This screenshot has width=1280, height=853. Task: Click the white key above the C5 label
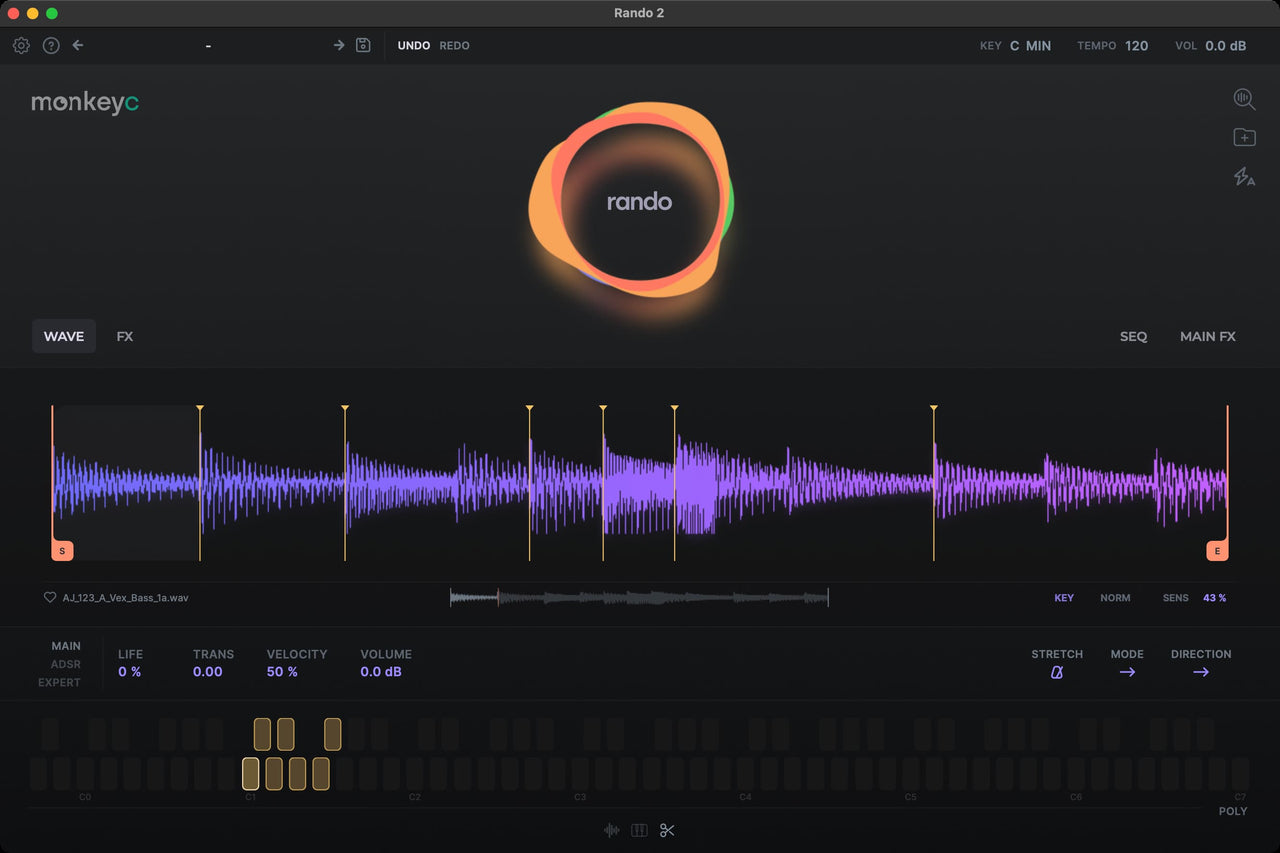pyautogui.click(x=910, y=774)
